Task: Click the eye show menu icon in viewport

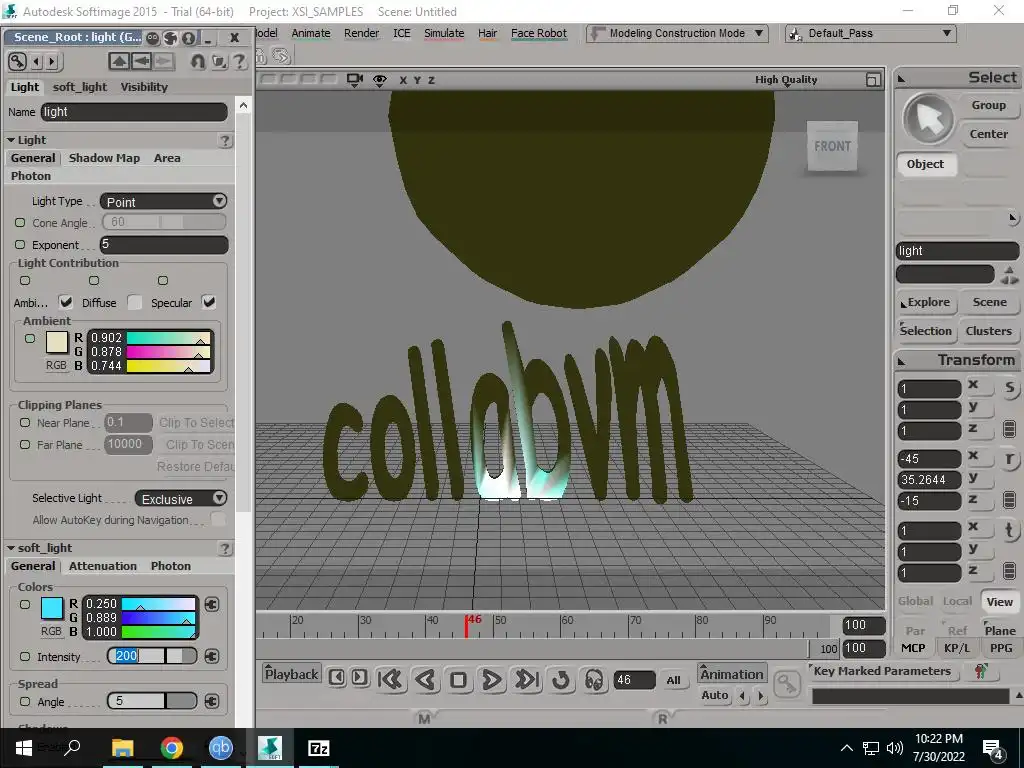Action: coord(379,80)
